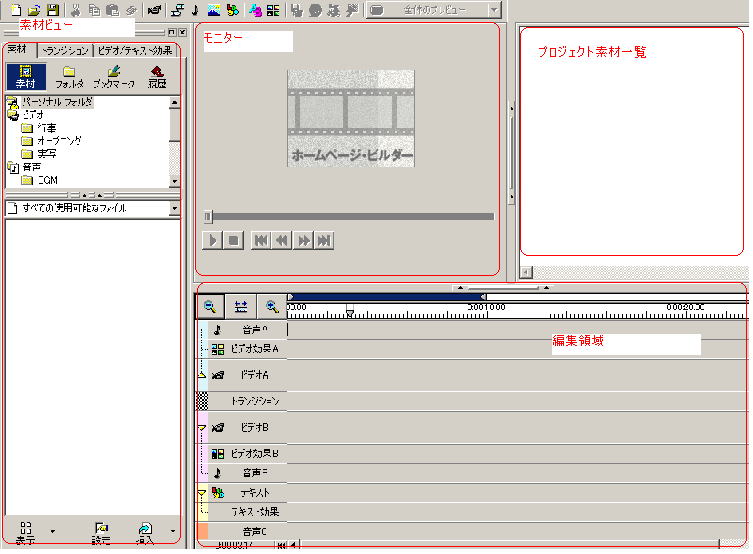Click the 設定 icon at panel bottom
Viewport: 753px width, 554px height.
click(101, 531)
